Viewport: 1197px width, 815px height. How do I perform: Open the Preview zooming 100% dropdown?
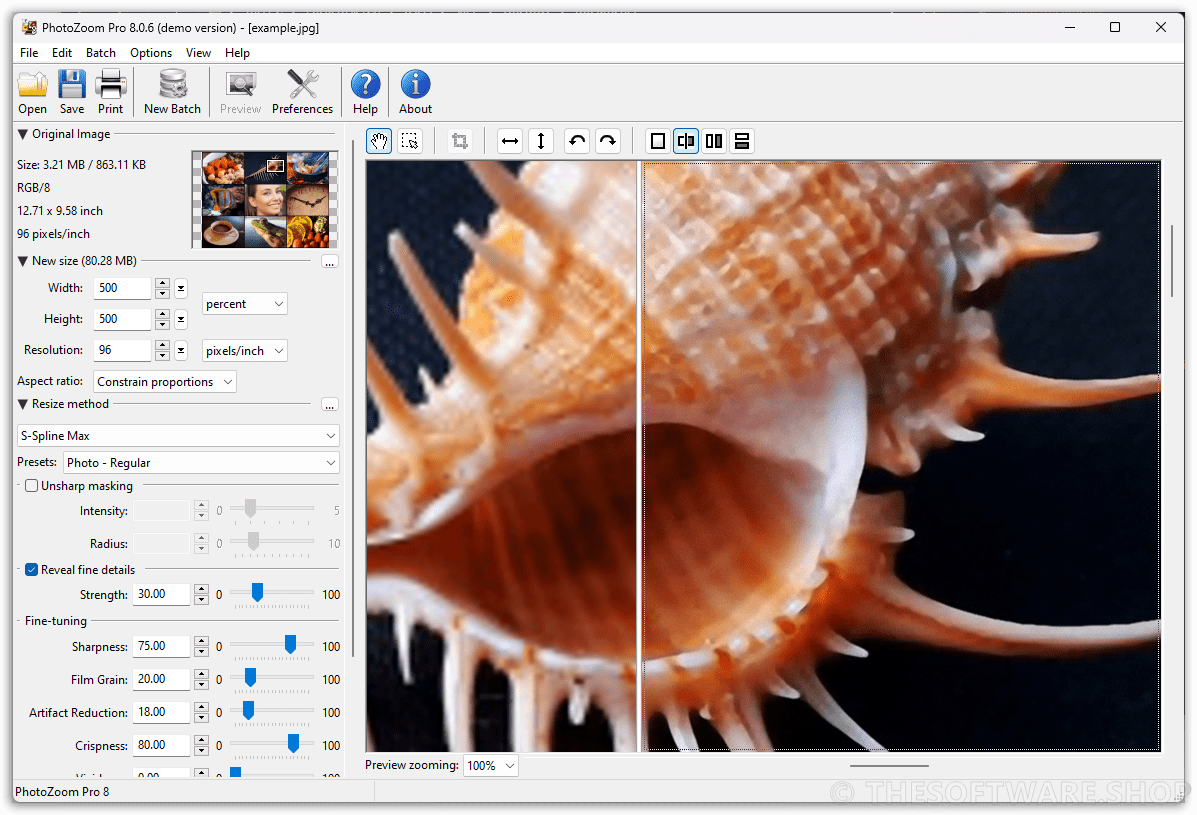pyautogui.click(x=490, y=765)
